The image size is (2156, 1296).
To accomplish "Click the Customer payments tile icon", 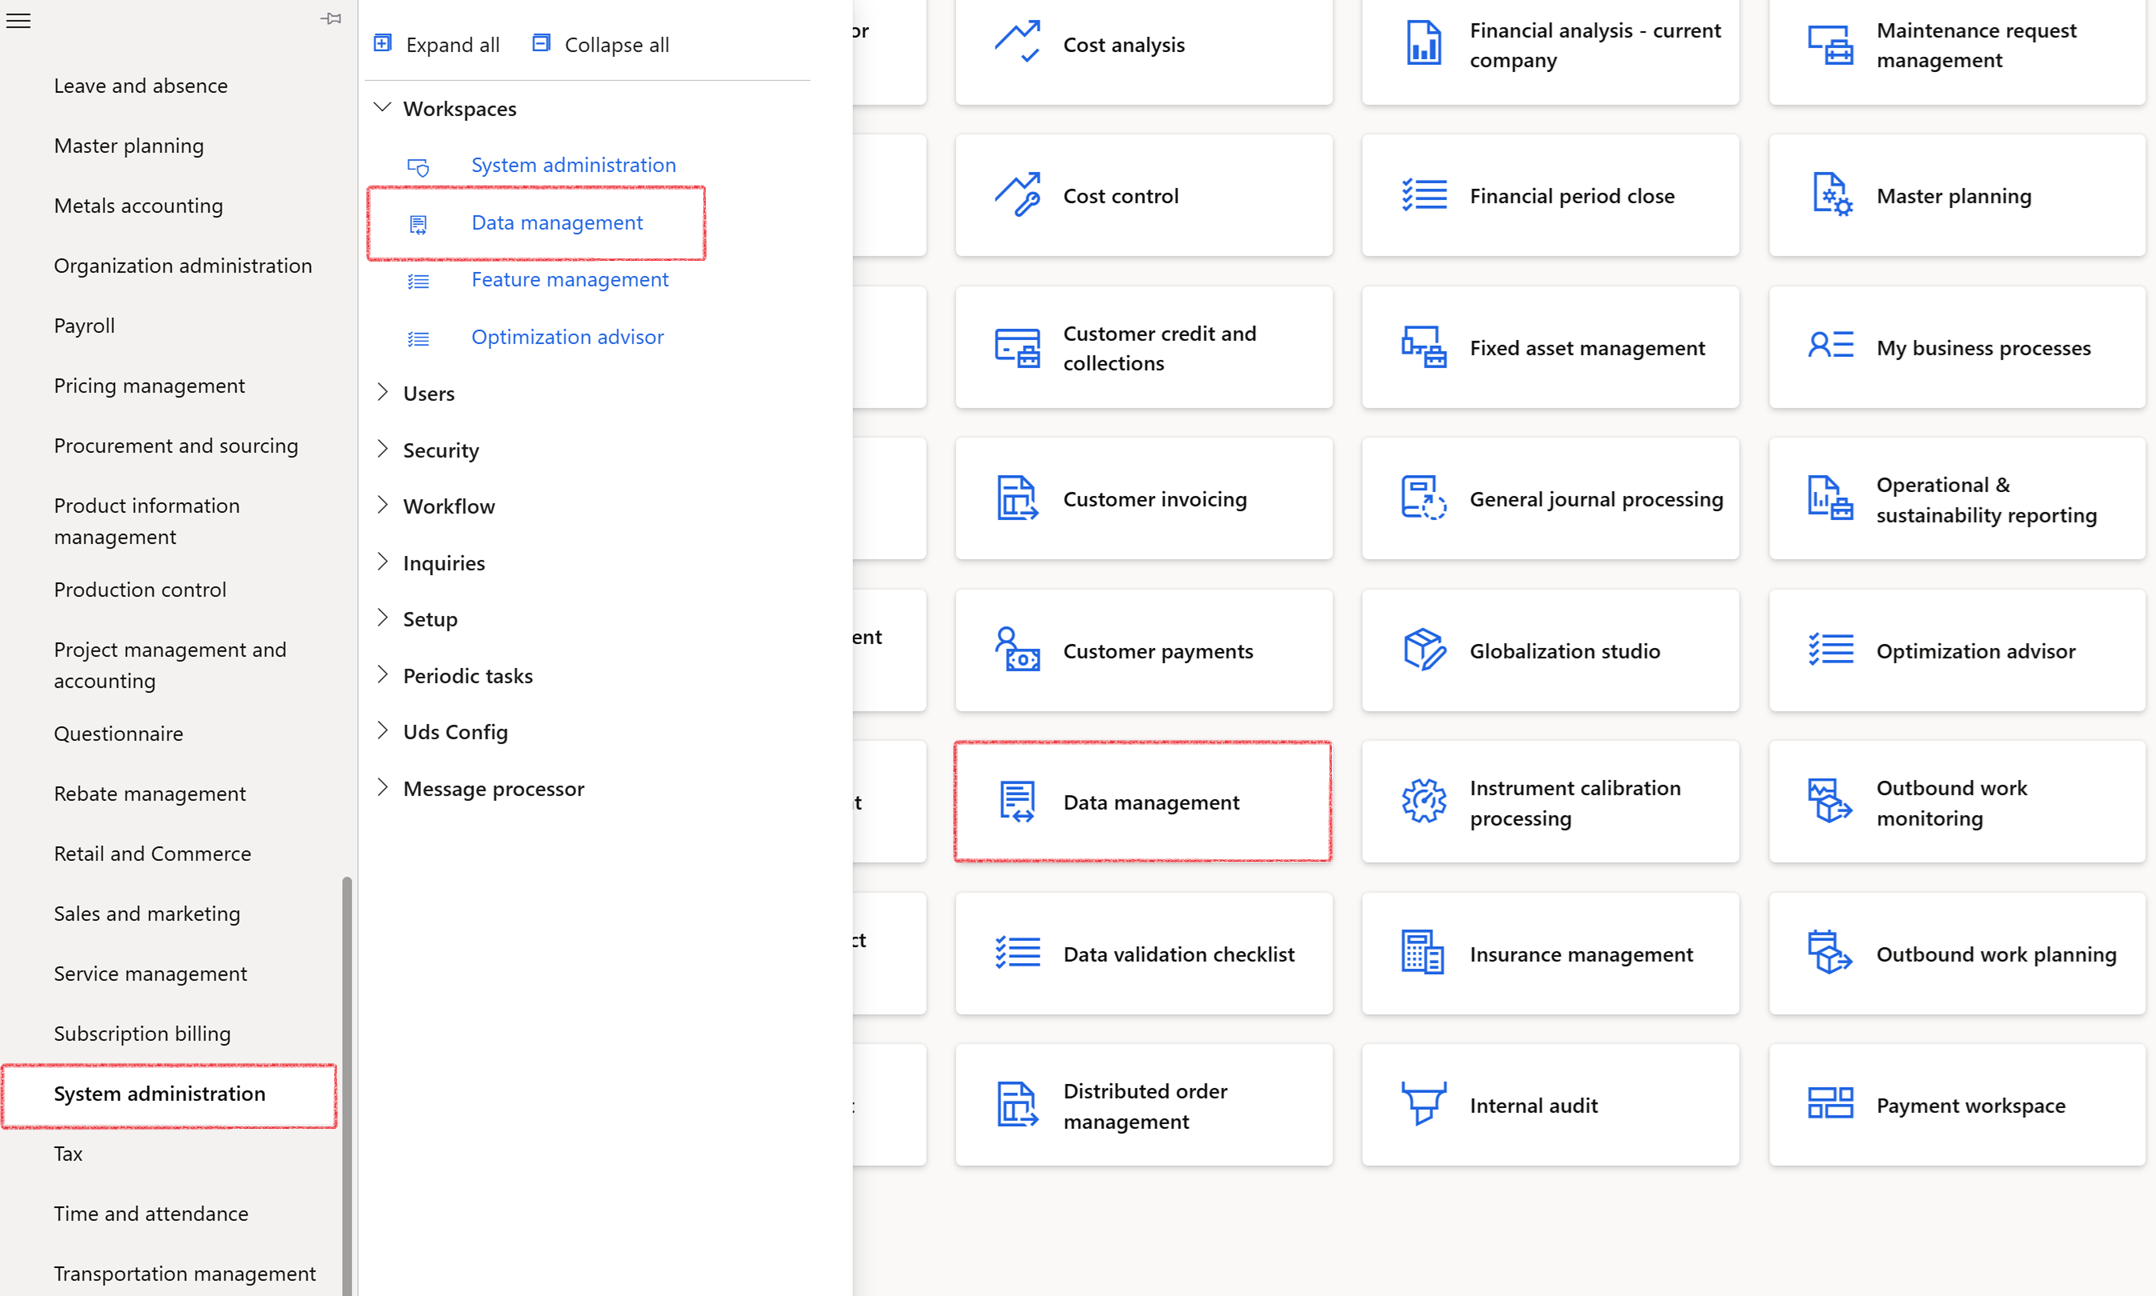I will pyautogui.click(x=1017, y=650).
